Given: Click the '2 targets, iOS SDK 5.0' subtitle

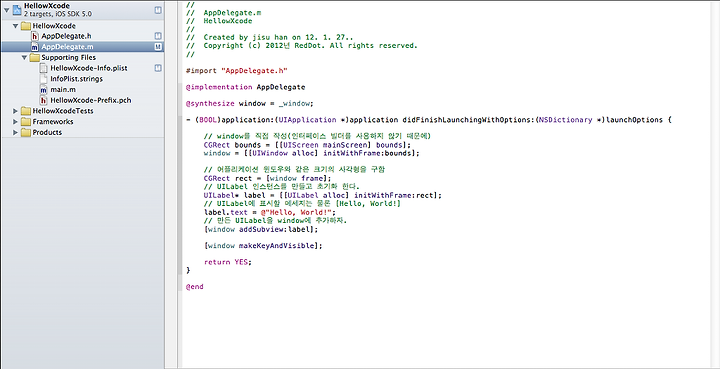Looking at the screenshot, I should pos(58,14).
